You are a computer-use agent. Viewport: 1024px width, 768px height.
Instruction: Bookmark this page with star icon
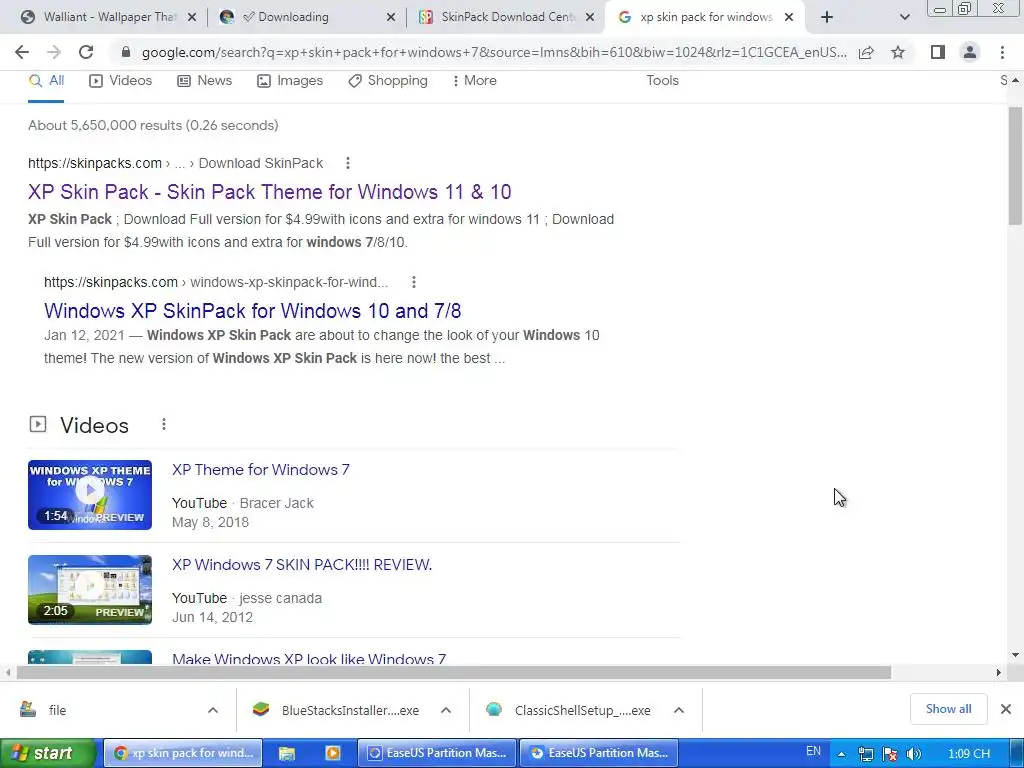tap(898, 52)
